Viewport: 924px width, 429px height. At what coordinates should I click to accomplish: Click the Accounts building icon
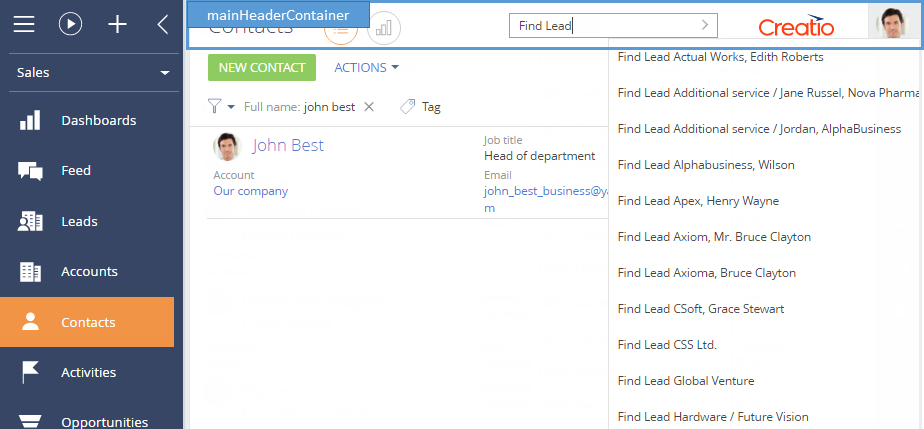tap(30, 272)
